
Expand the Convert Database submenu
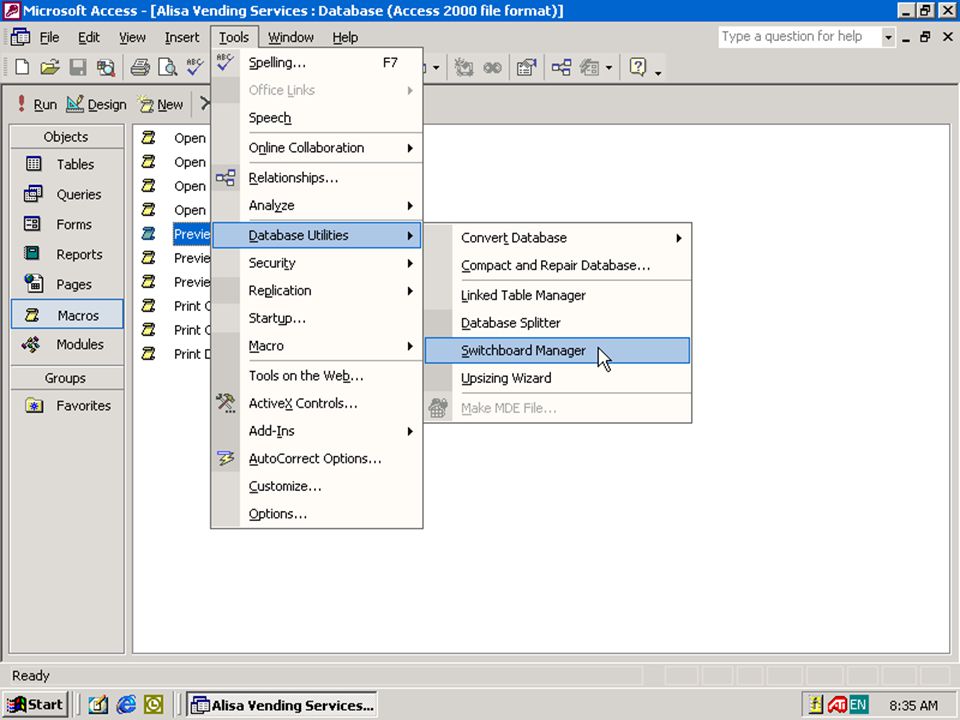[558, 238]
